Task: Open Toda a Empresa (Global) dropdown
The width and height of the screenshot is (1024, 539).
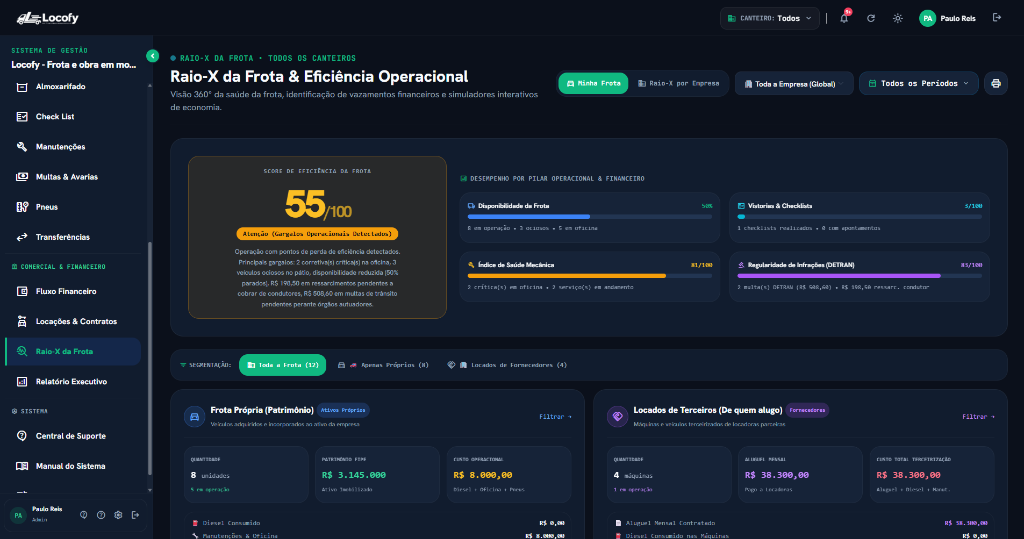Action: click(x=794, y=84)
